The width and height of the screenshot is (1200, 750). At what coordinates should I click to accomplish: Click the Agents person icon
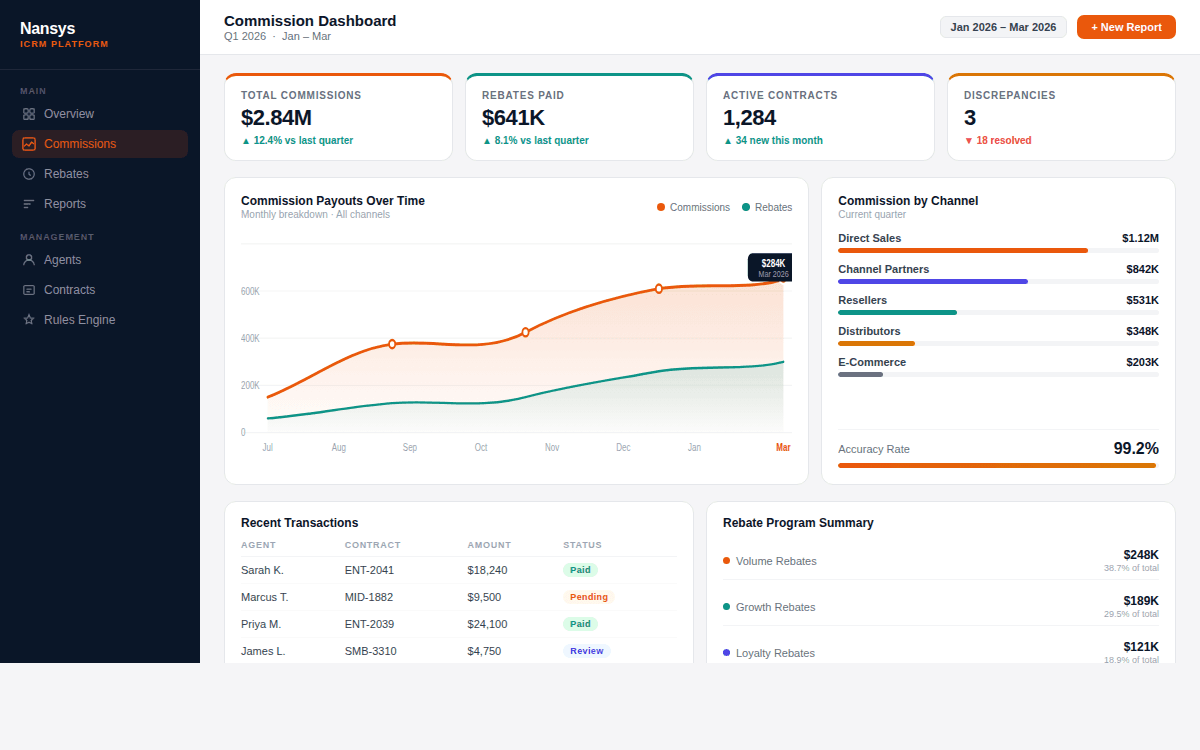pos(30,259)
